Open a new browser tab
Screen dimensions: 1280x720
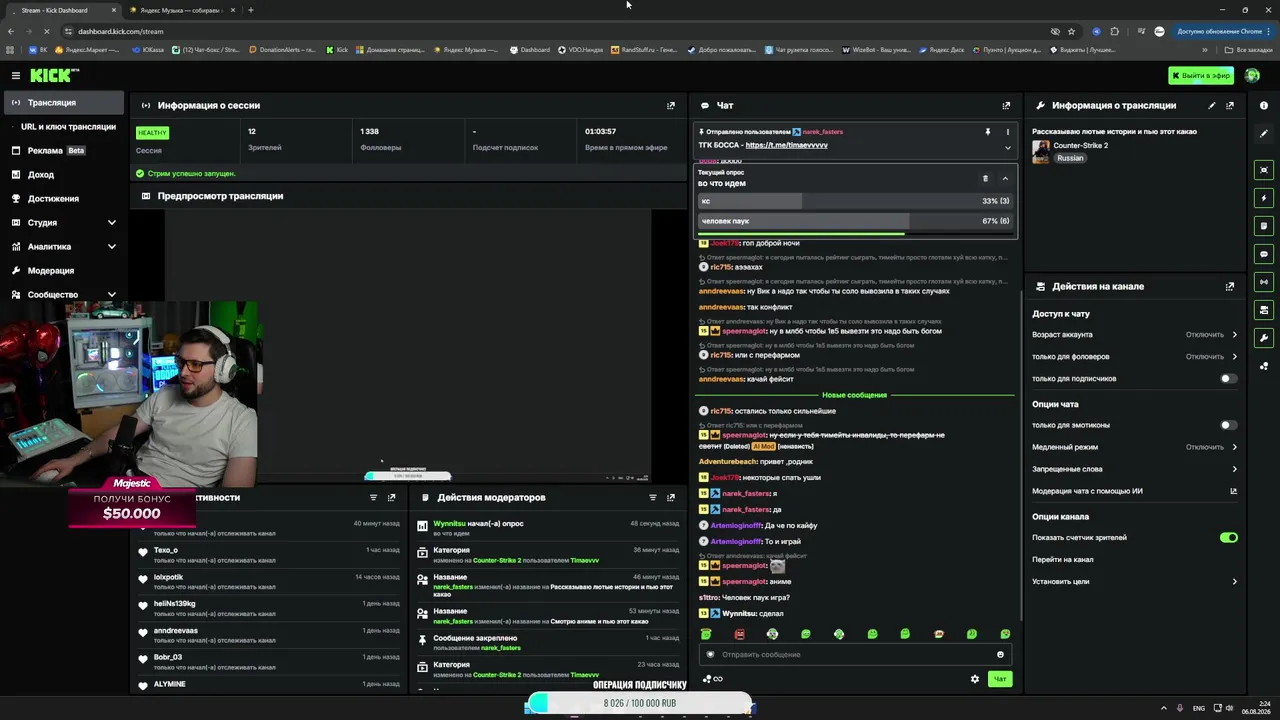pyautogui.click(x=250, y=10)
